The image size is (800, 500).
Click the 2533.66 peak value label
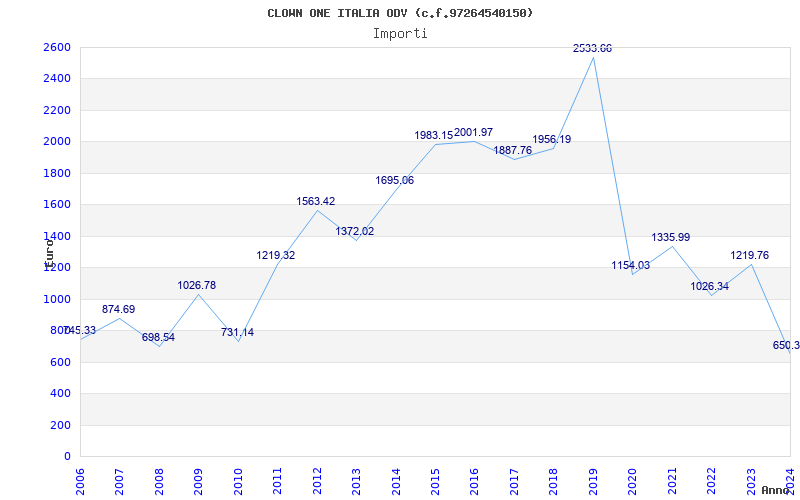click(x=592, y=48)
